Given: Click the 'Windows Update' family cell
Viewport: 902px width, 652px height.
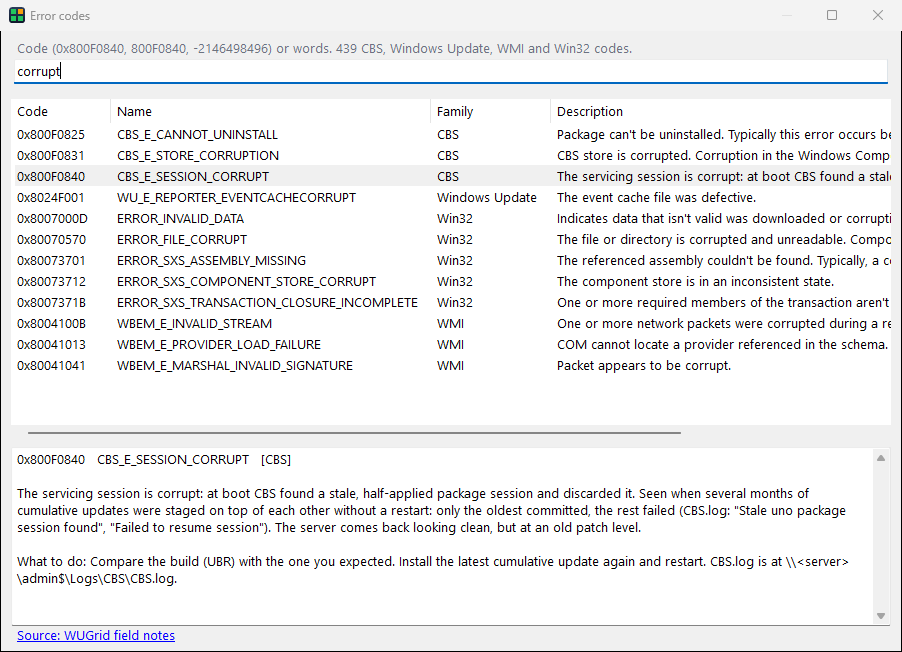Looking at the screenshot, I should (x=487, y=198).
